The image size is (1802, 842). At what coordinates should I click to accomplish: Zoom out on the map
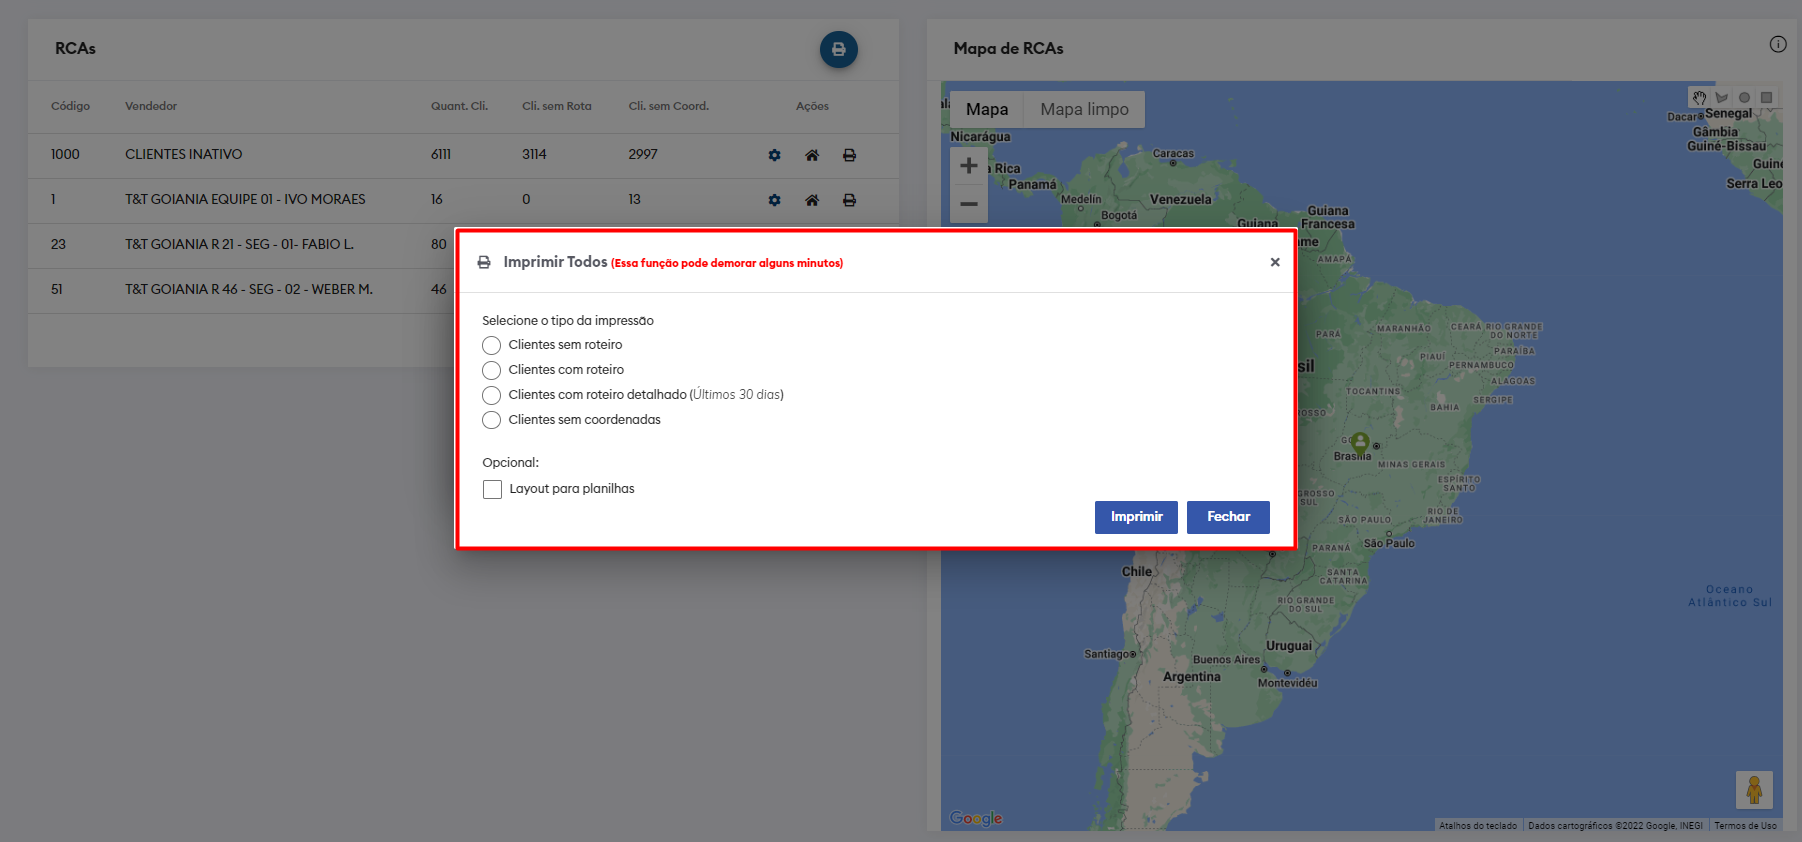pyautogui.click(x=969, y=204)
